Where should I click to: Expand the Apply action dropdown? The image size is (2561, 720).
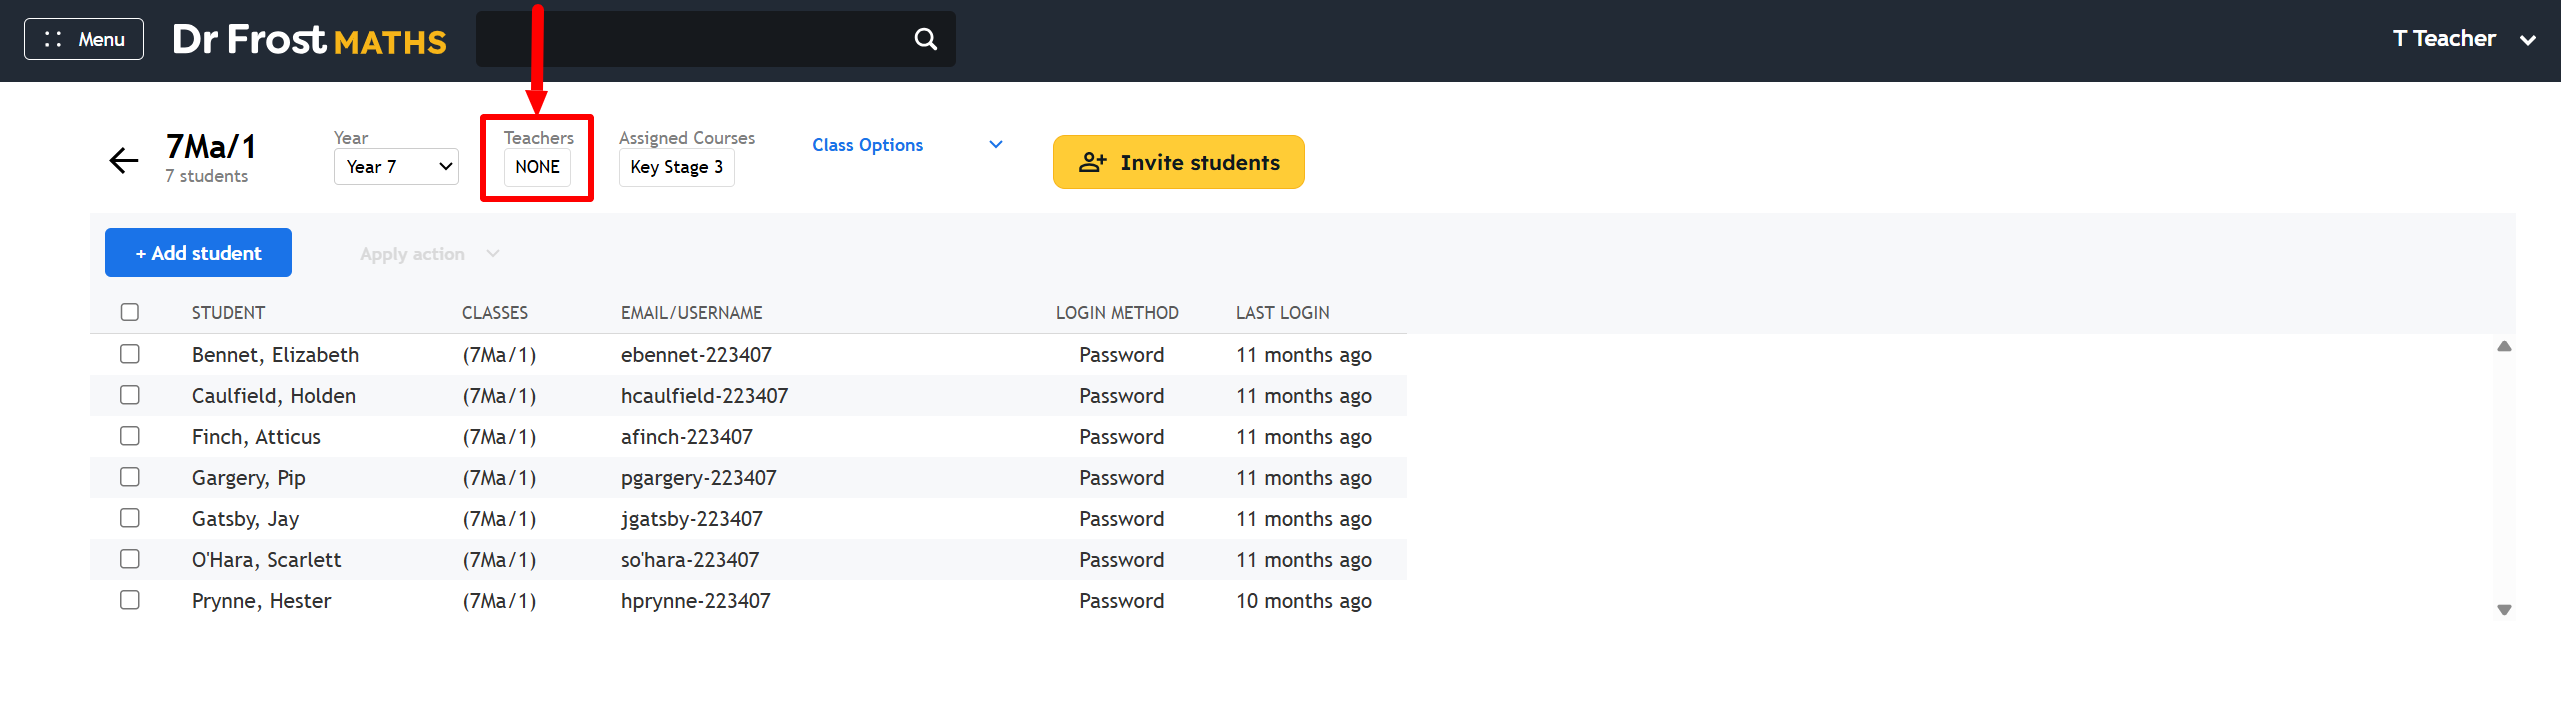point(429,254)
